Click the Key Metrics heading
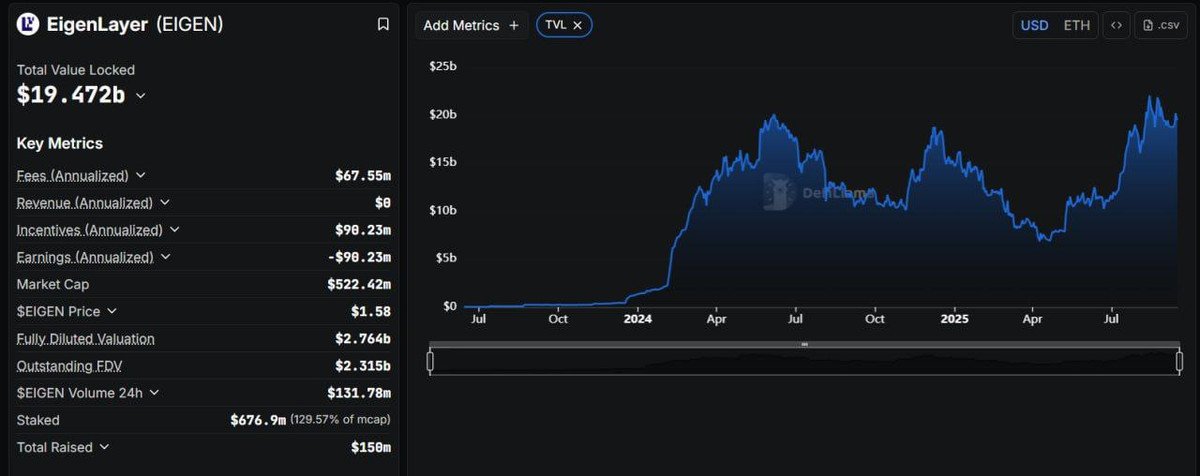 [x=60, y=143]
